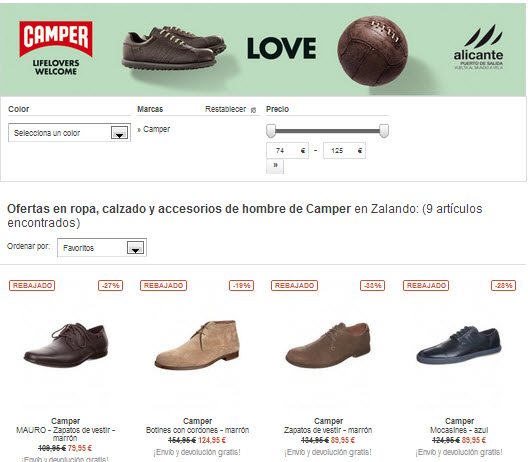Click the maximum price field showing 125
Viewport: 528px width, 462px height.
344,151
